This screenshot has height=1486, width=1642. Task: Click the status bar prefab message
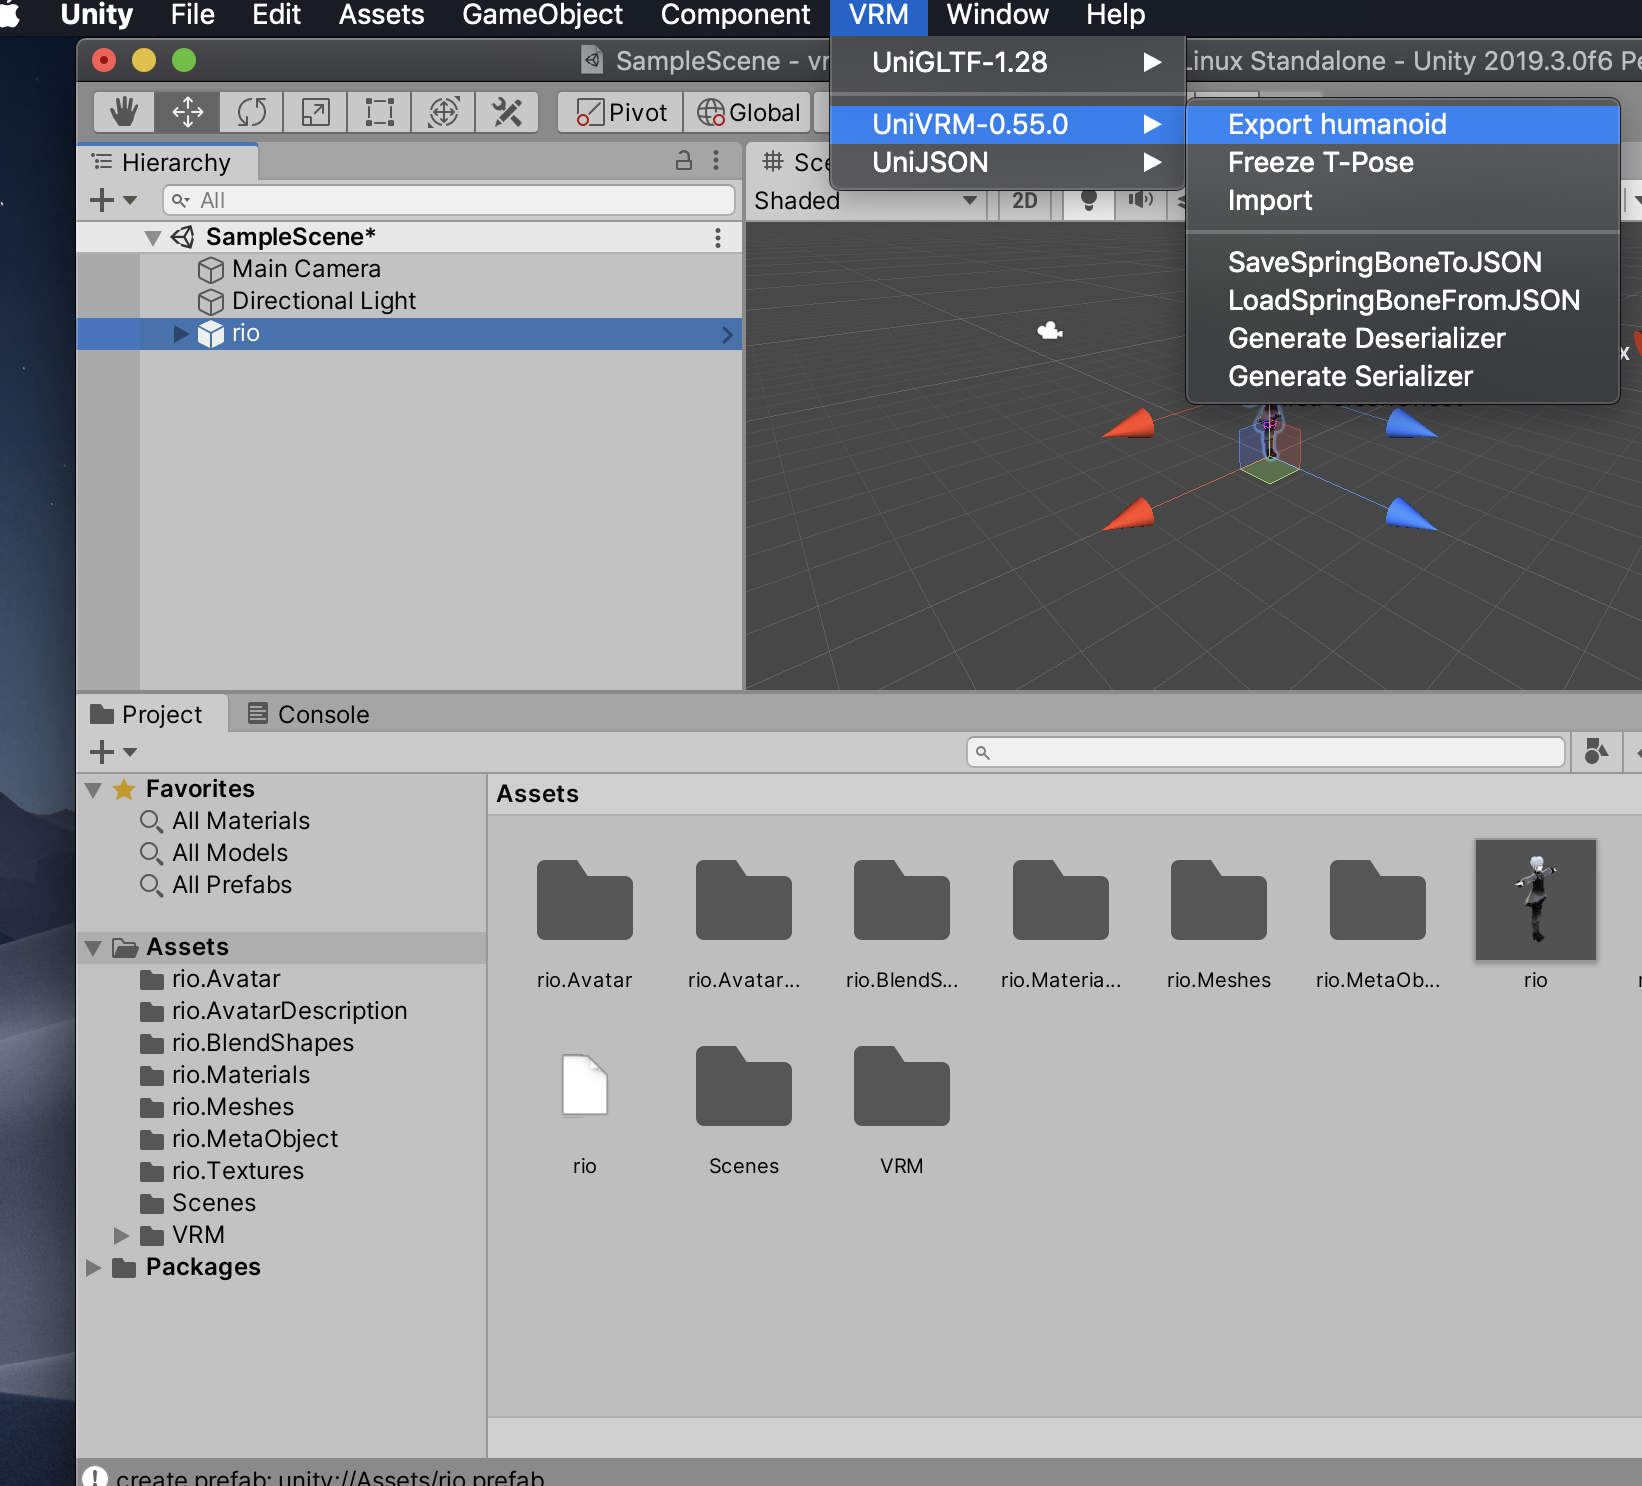tap(330, 1476)
